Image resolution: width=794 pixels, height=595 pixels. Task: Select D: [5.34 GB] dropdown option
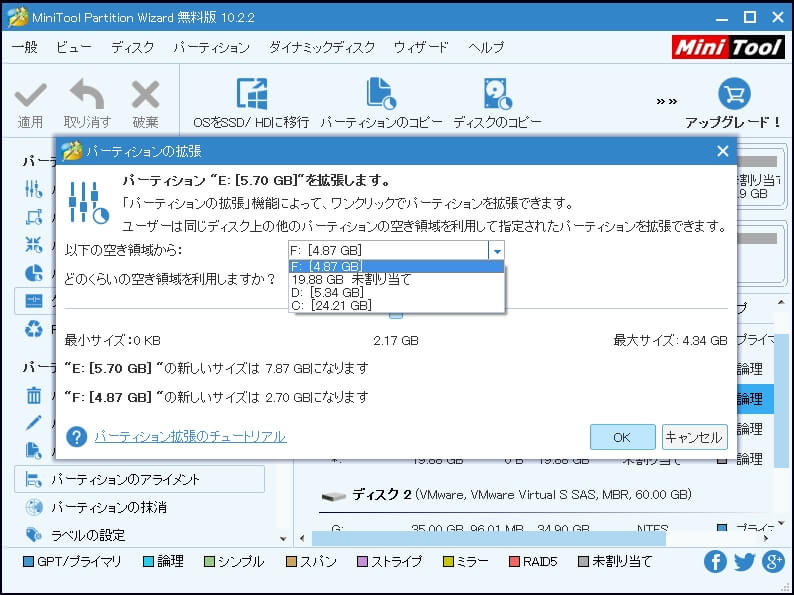point(396,293)
